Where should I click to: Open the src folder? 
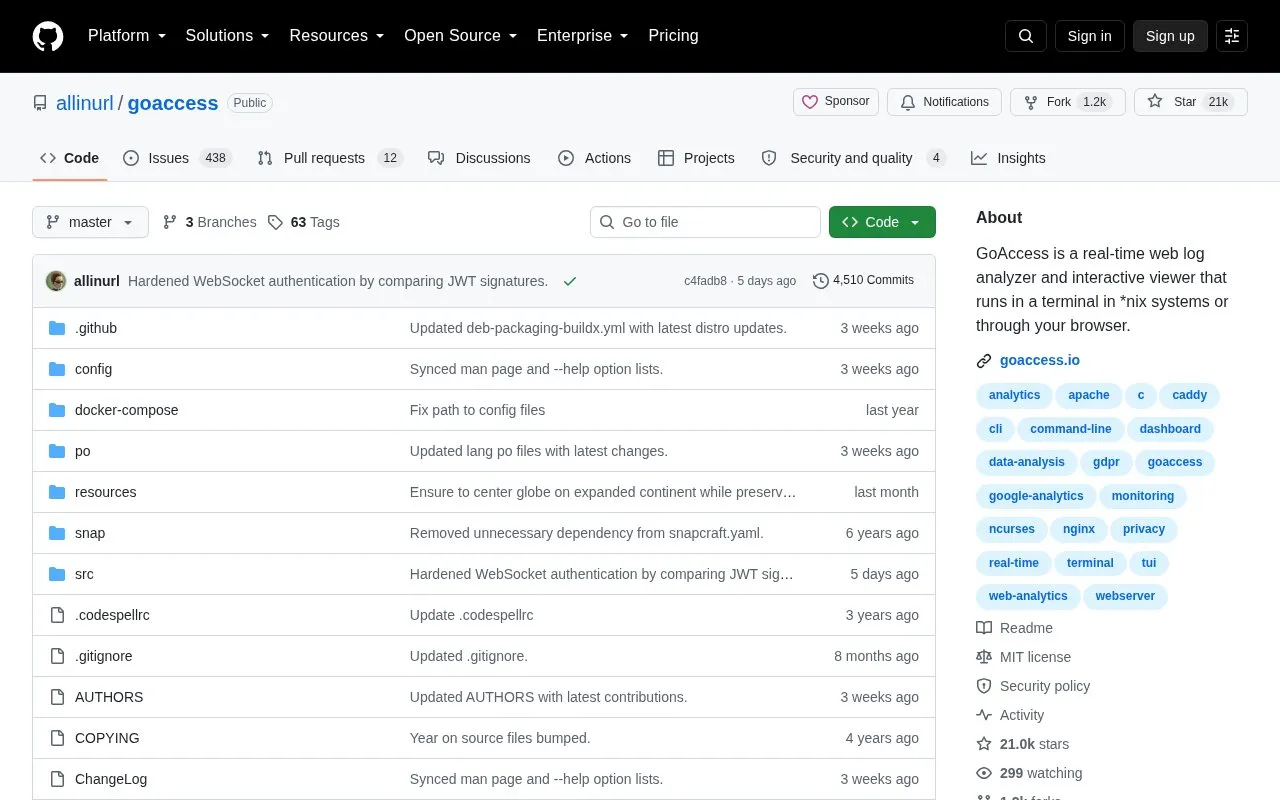(x=84, y=574)
